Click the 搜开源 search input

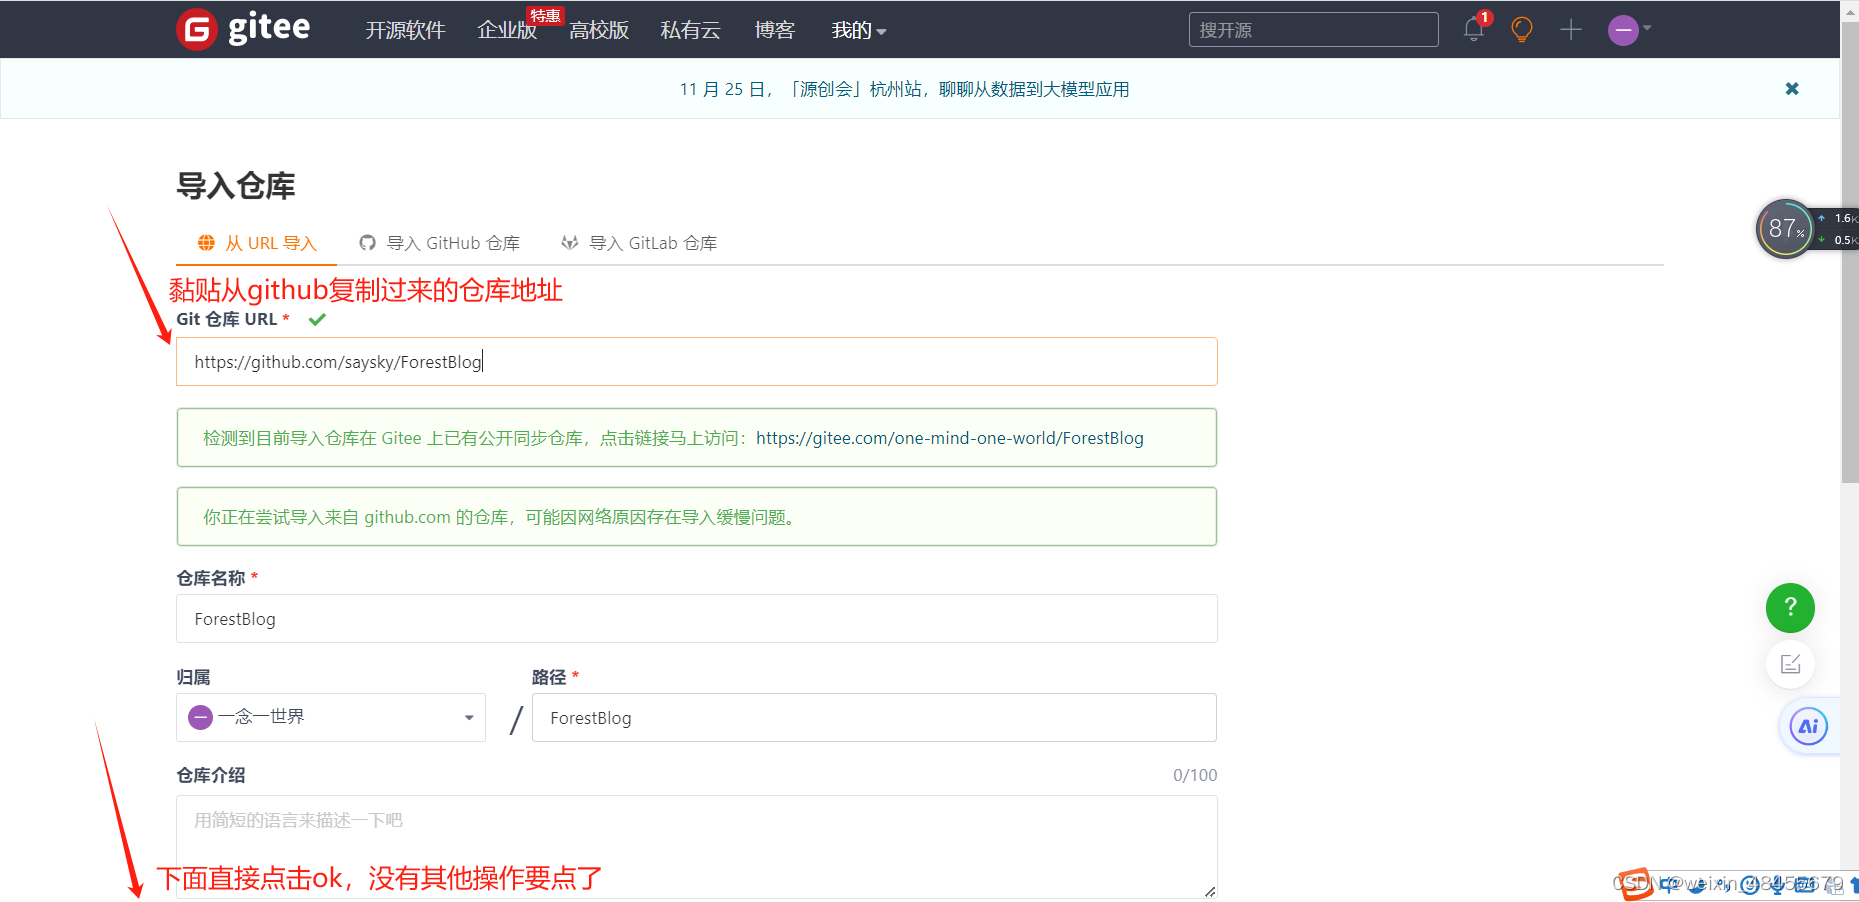point(1313,29)
